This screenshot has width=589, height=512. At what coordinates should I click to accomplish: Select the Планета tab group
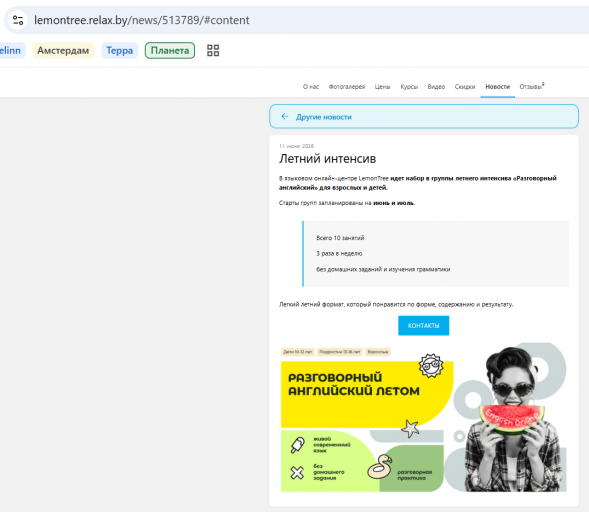170,50
